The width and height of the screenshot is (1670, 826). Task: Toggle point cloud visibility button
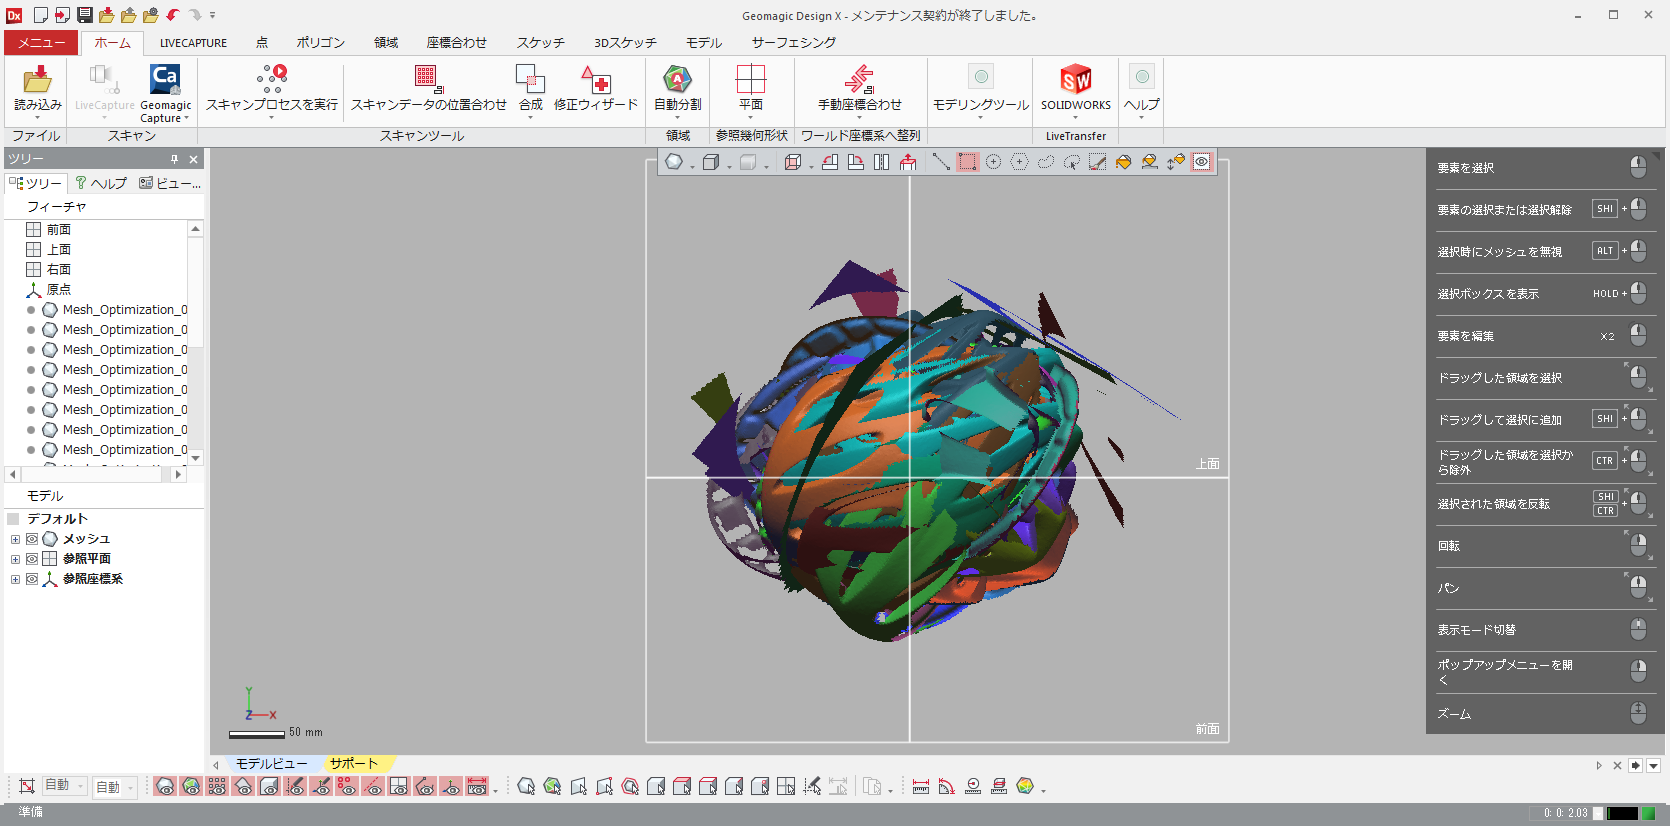tap(217, 787)
